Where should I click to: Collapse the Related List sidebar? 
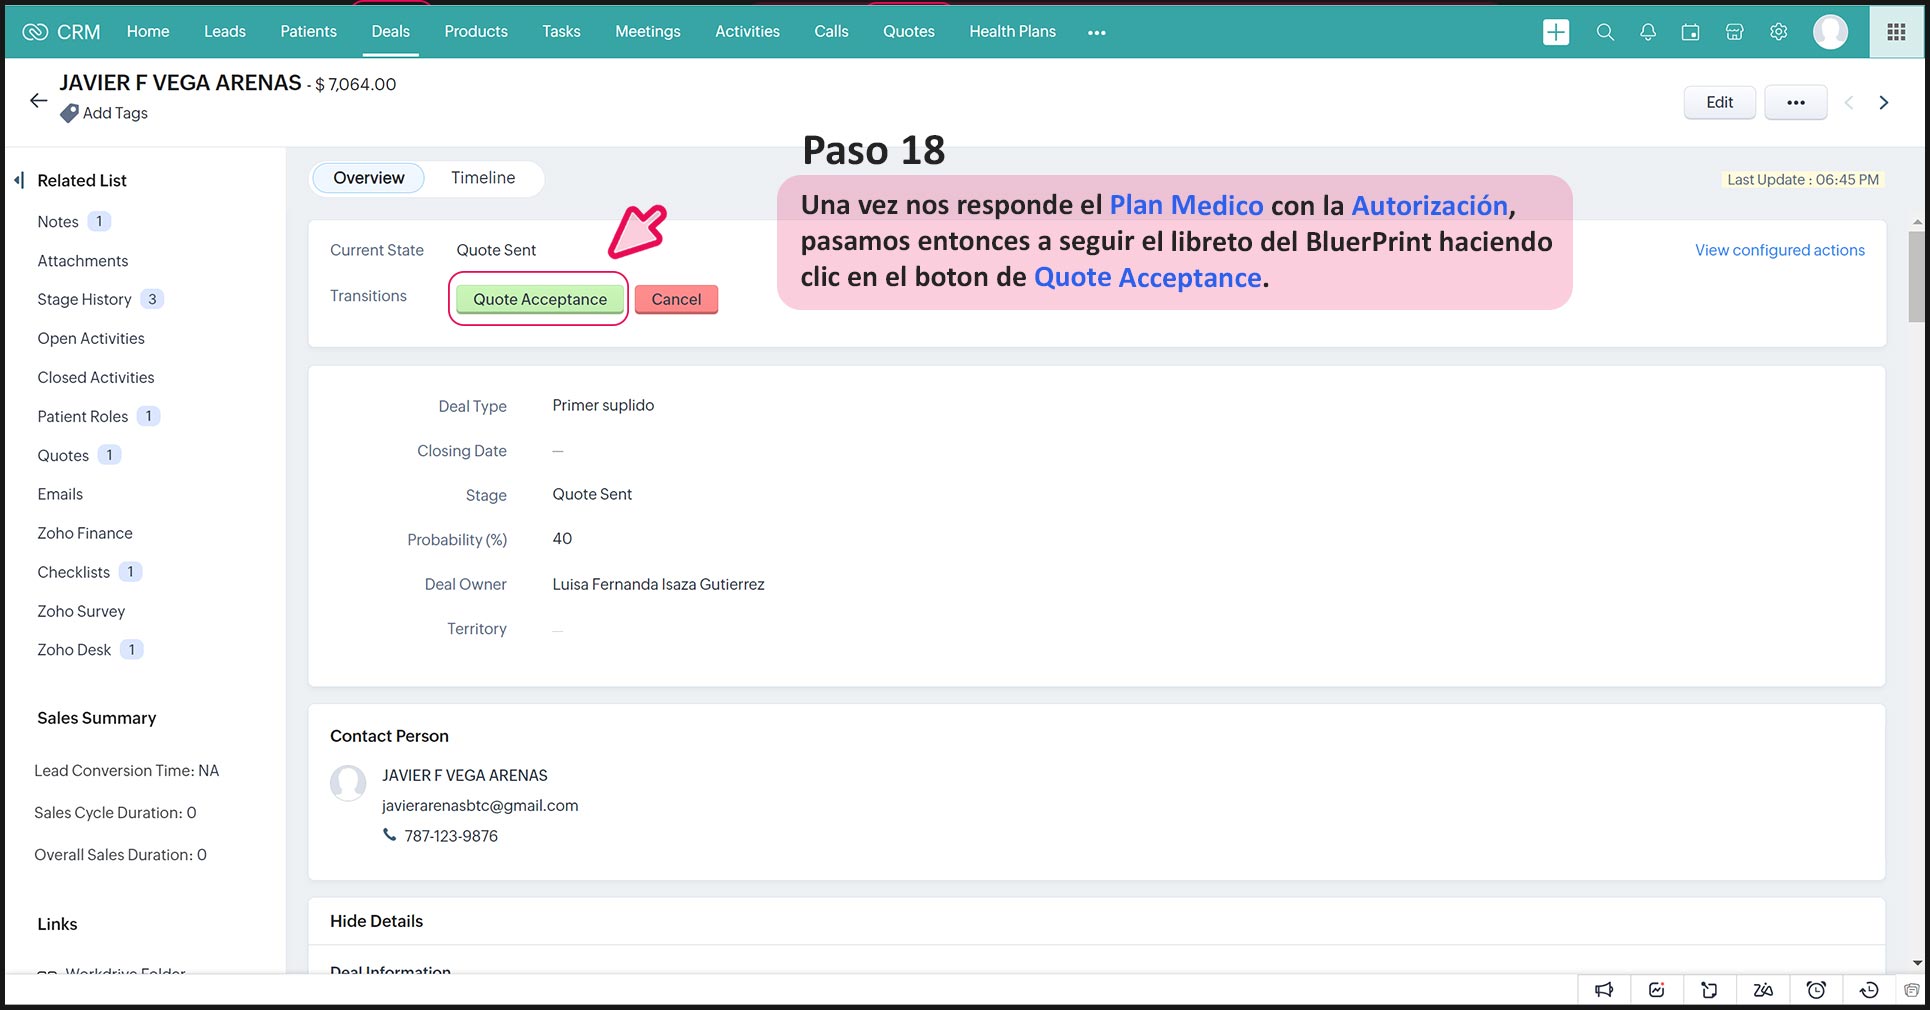pyautogui.click(x=19, y=180)
